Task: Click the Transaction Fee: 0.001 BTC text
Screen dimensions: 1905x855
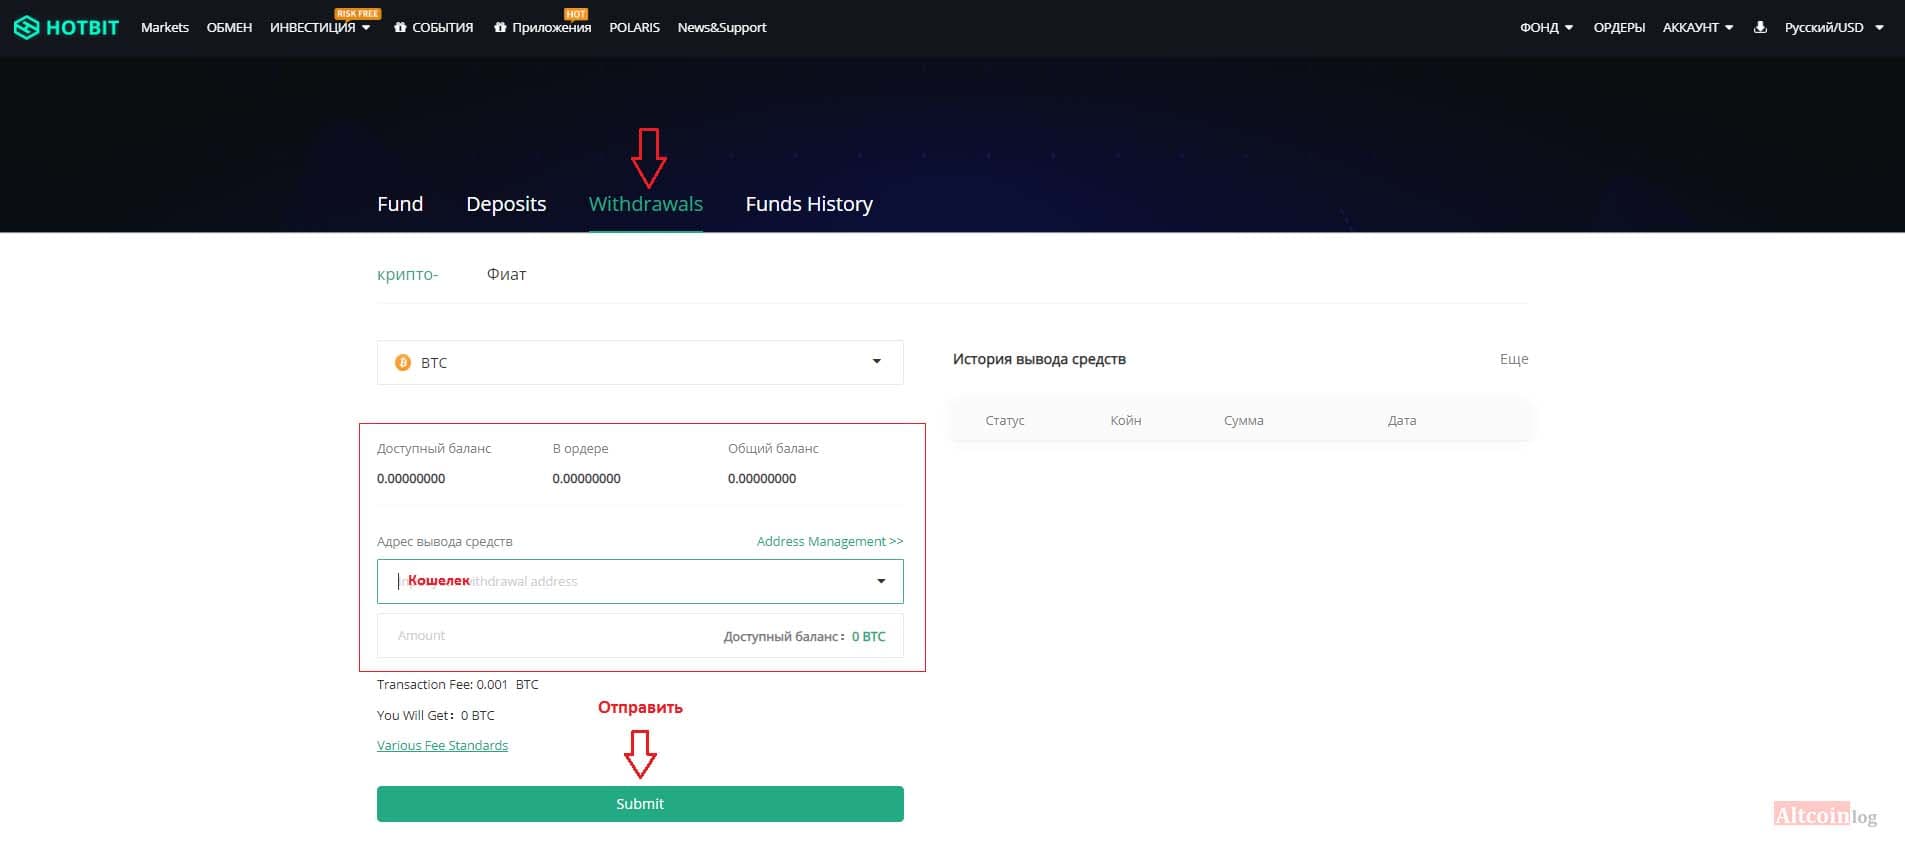Action: point(458,685)
